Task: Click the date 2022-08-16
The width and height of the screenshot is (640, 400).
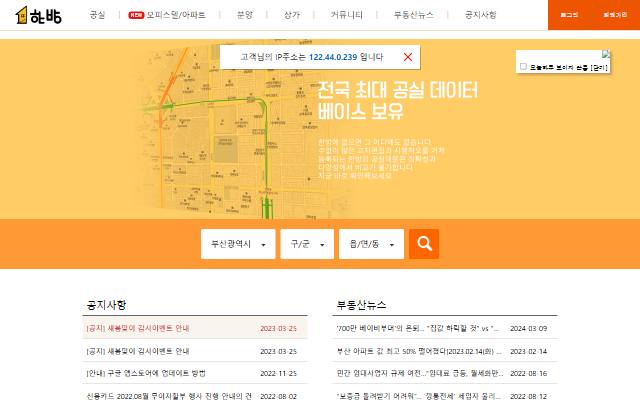Action: tap(528, 373)
